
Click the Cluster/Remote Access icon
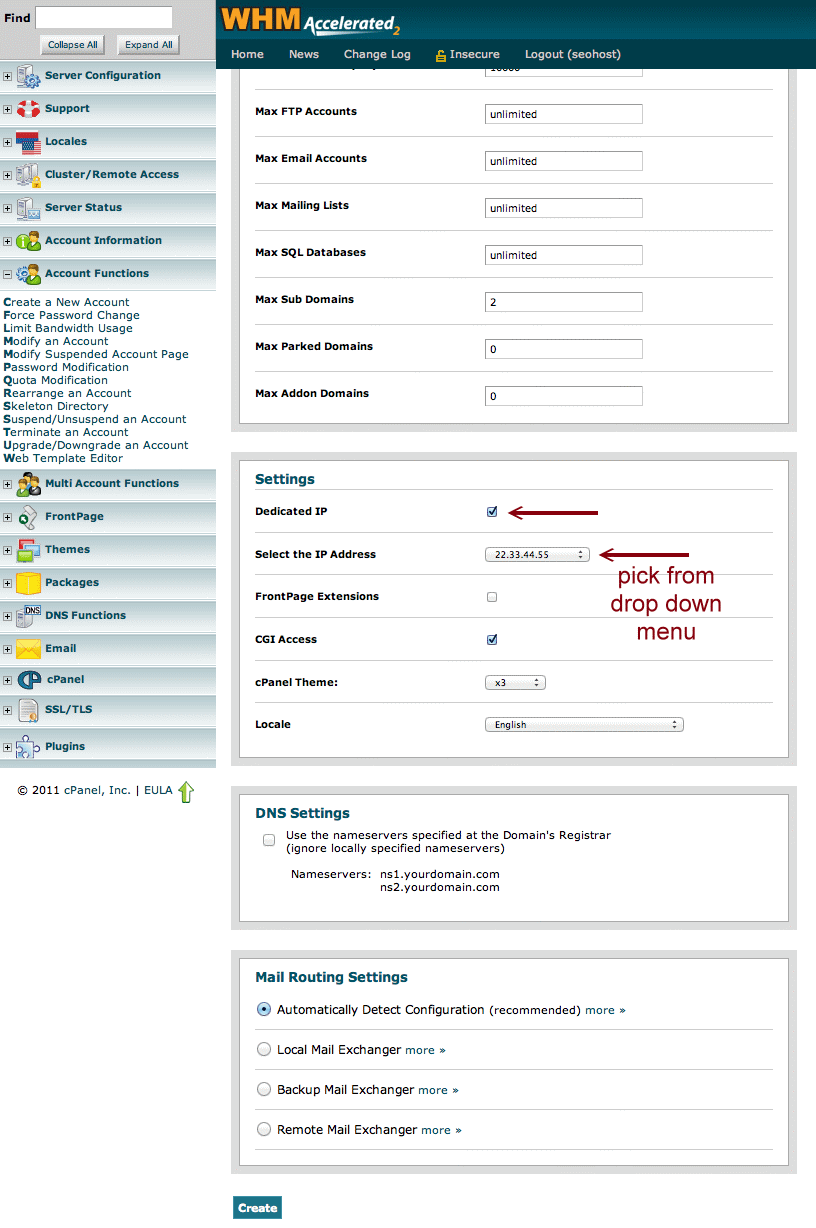28,175
